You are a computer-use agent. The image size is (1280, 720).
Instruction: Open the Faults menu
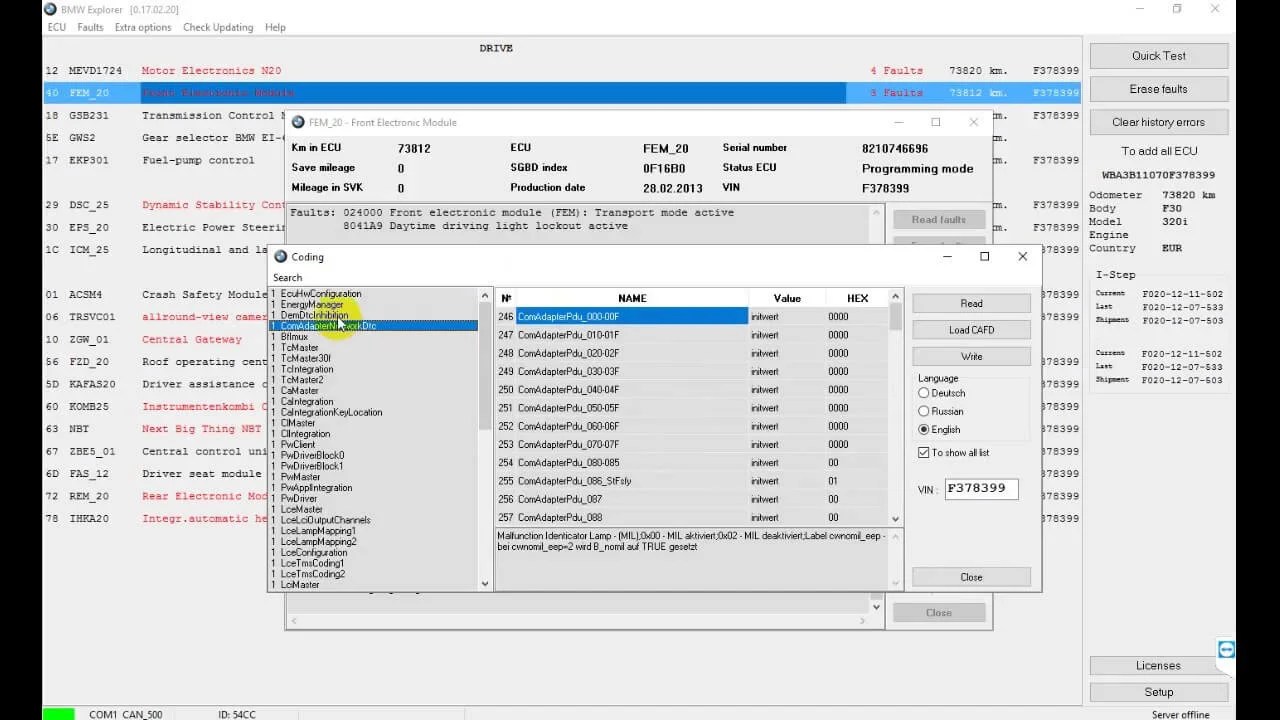pos(90,27)
